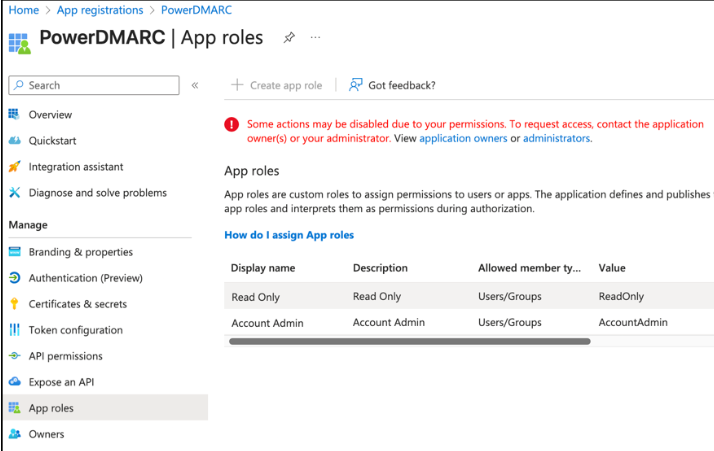Viewport: 714px width, 451px height.
Task: Click Got feedback? button
Action: pyautogui.click(x=392, y=85)
